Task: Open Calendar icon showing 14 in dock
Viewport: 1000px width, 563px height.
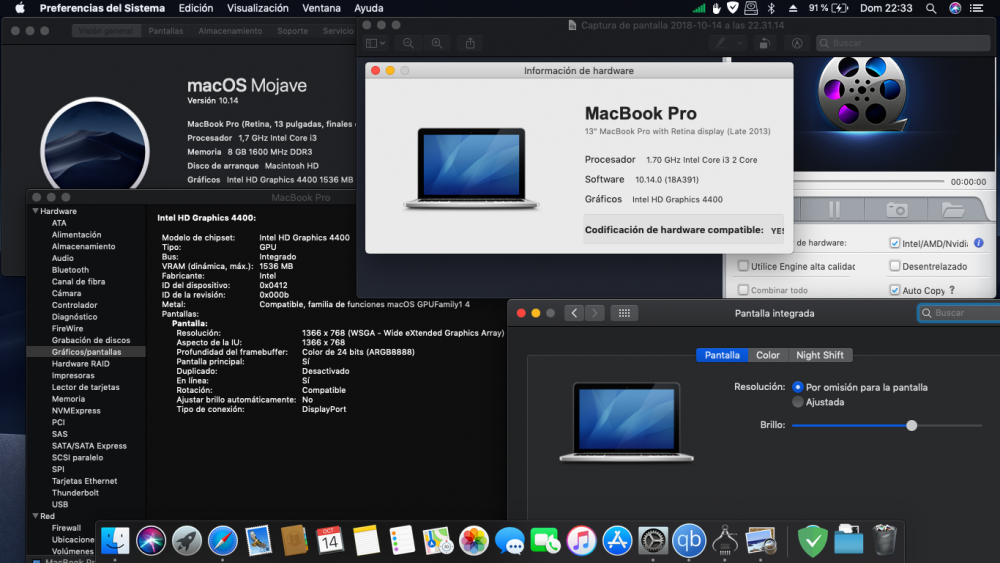Action: tap(330, 541)
